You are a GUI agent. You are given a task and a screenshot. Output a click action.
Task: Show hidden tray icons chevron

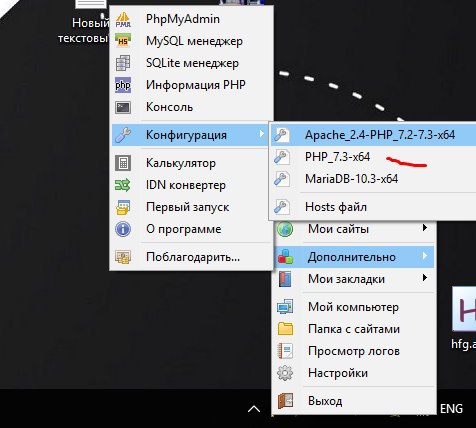254,409
